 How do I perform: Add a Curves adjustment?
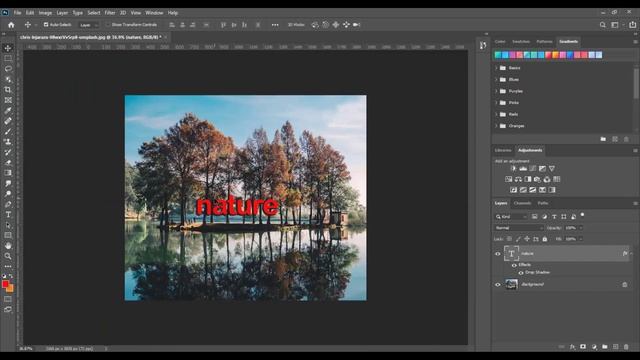click(533, 169)
